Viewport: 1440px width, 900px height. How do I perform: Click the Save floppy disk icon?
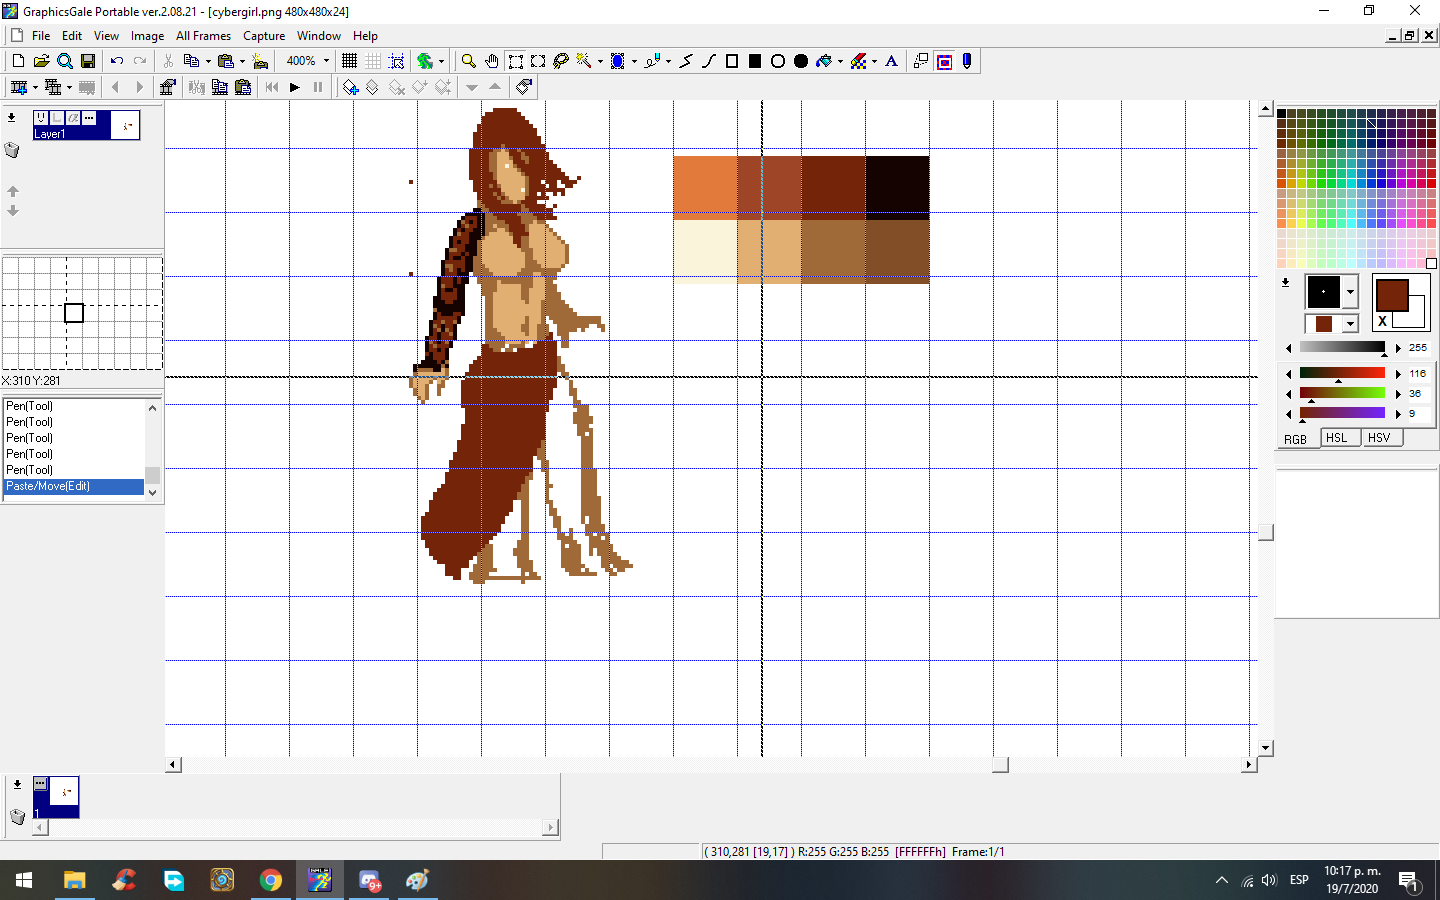coord(88,61)
